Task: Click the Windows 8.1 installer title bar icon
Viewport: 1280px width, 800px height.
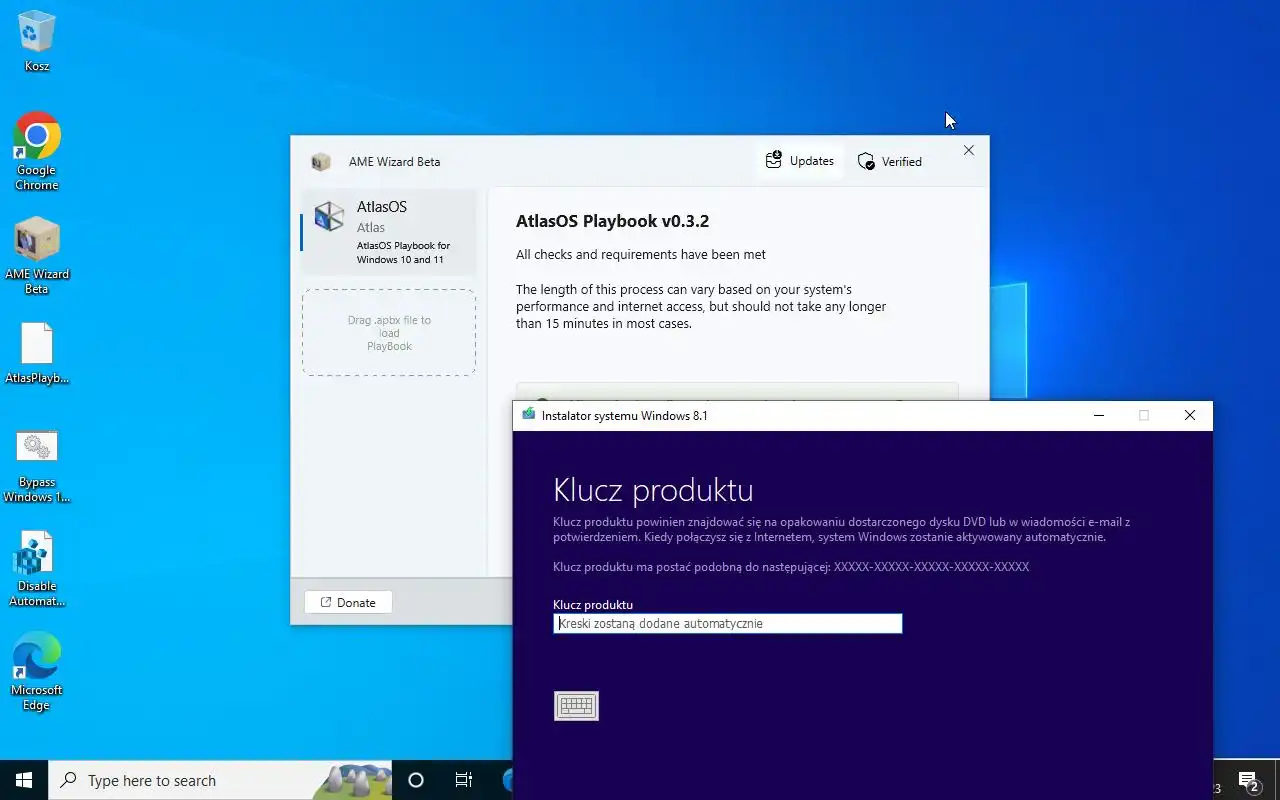Action: tap(528, 415)
